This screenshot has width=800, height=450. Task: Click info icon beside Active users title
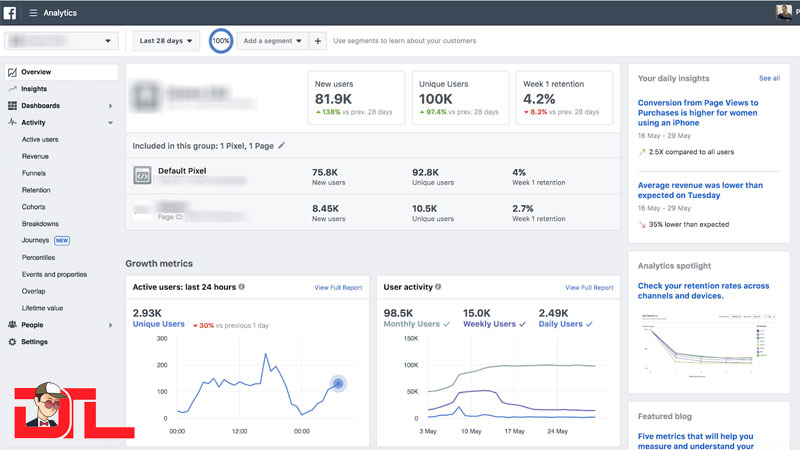pyautogui.click(x=242, y=287)
